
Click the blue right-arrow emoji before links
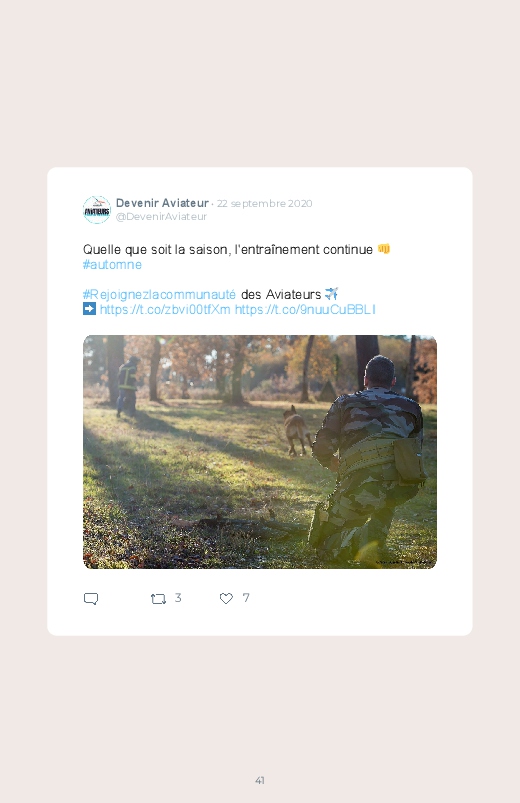(x=89, y=309)
